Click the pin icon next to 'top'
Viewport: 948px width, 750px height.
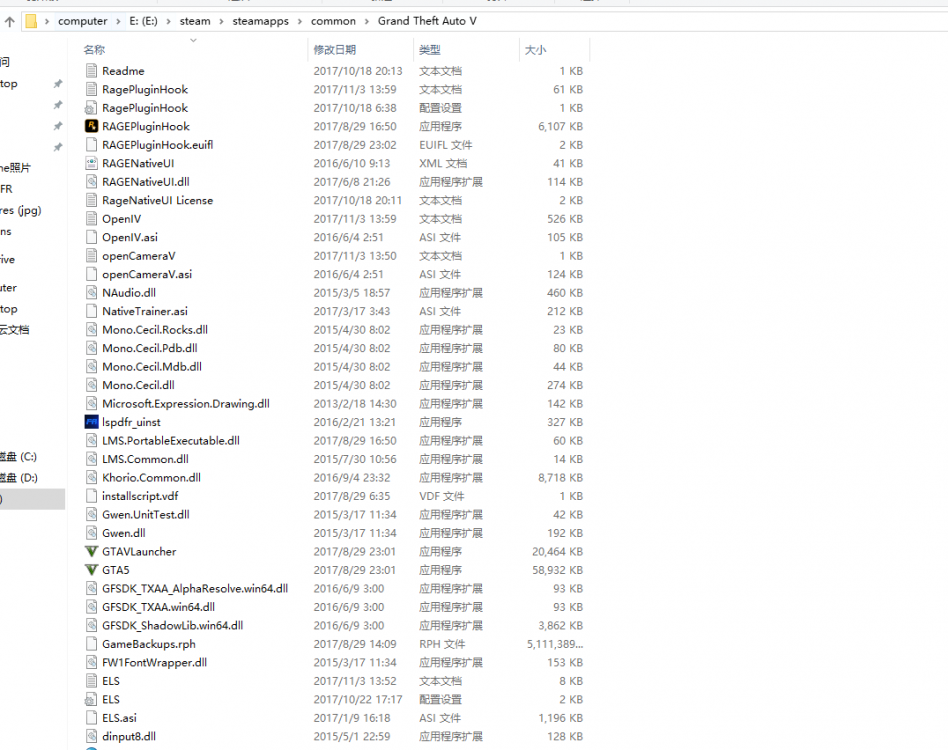57,83
